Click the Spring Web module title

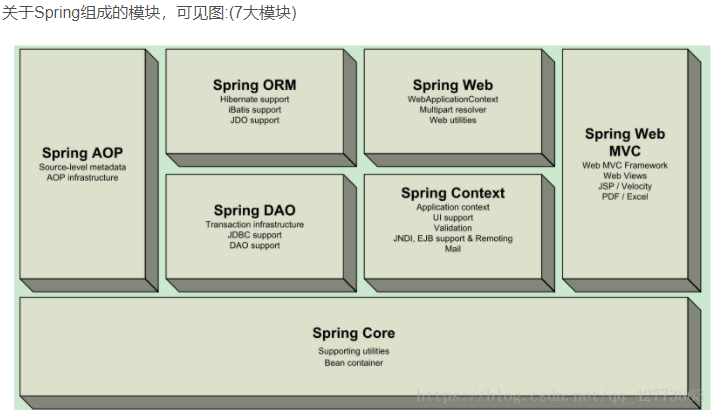453,85
